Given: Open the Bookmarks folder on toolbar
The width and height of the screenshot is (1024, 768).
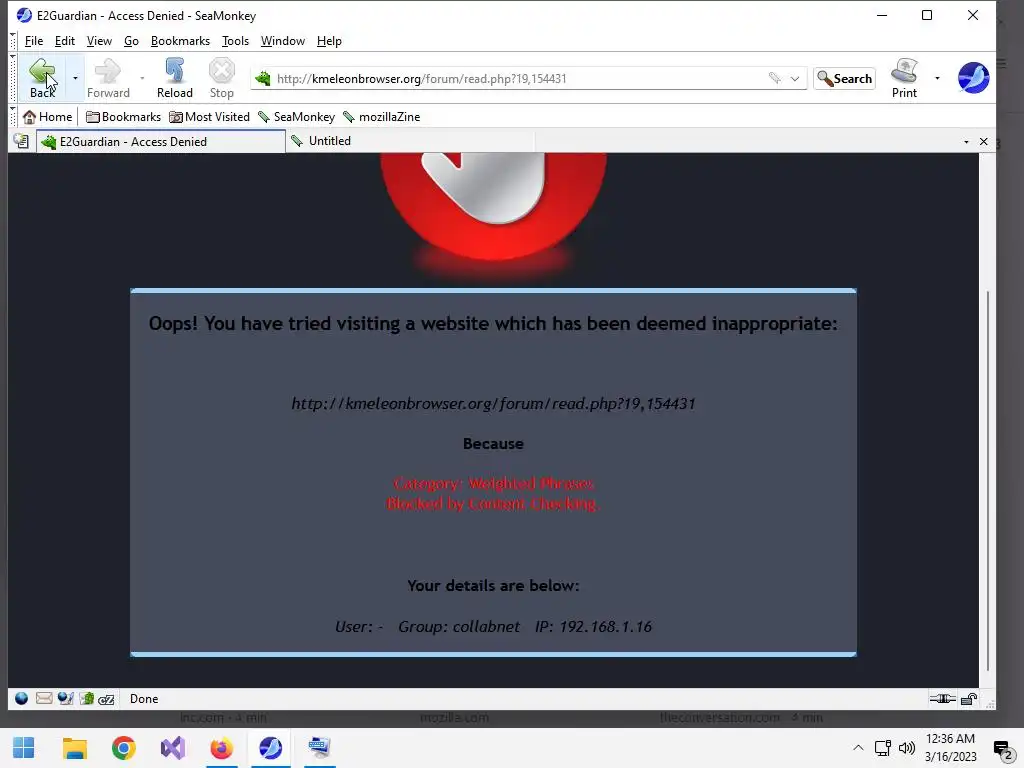Looking at the screenshot, I should click(123, 117).
